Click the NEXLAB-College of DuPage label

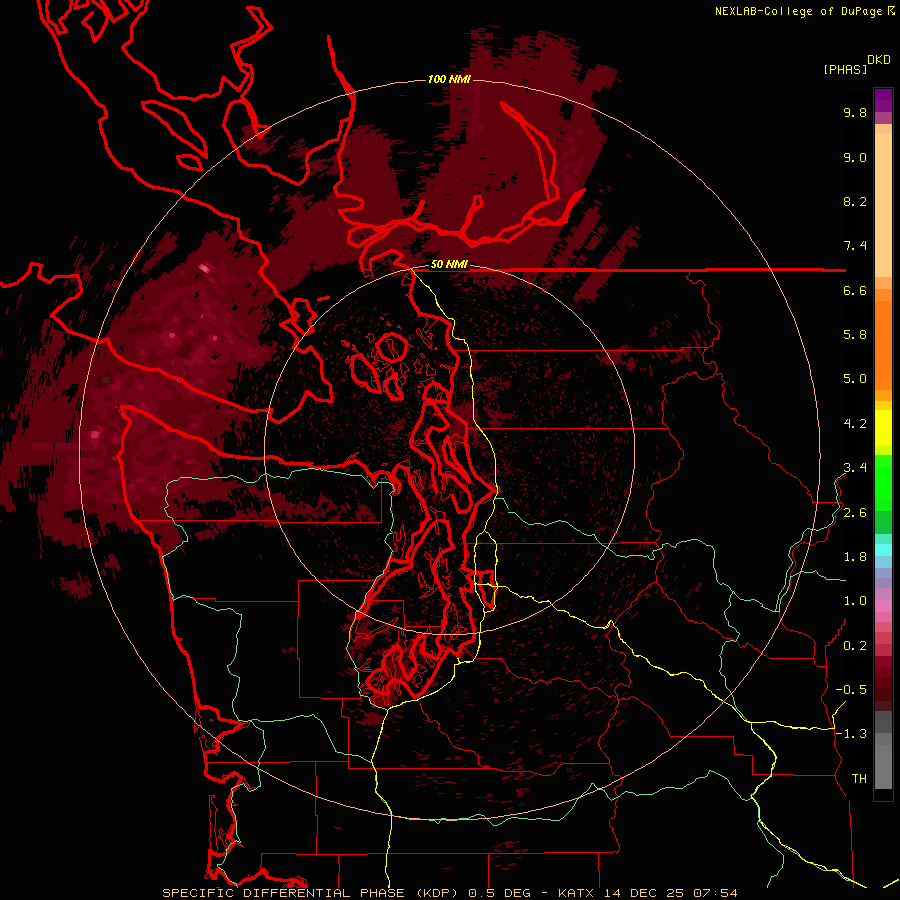pyautogui.click(x=798, y=11)
